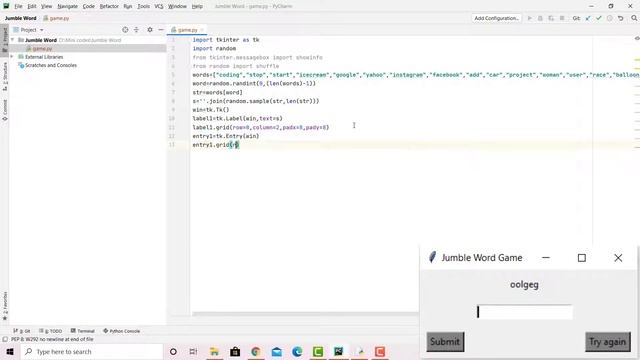The height and width of the screenshot is (360, 640).
Task: Click the Jumble Word Game feather icon
Action: tap(432, 258)
